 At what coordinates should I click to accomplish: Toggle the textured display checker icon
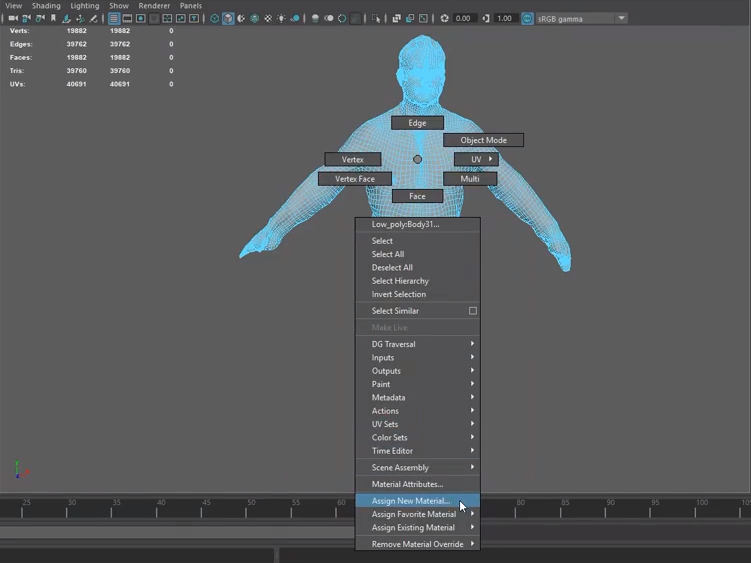point(268,19)
